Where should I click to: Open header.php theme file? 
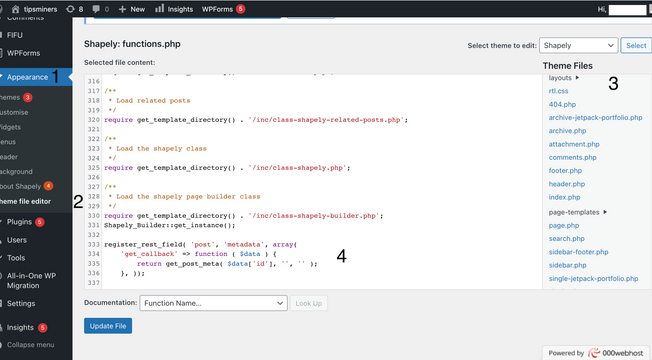pyautogui.click(x=567, y=184)
